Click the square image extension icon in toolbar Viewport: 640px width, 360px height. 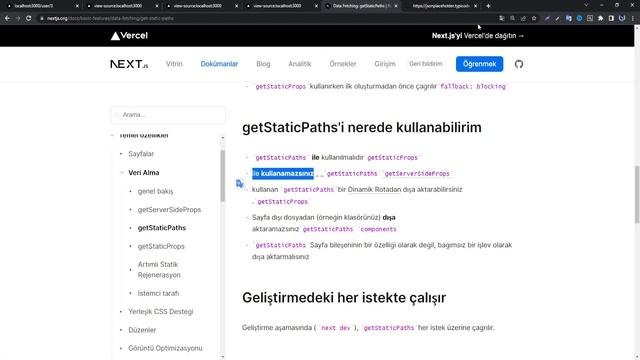(590, 18)
